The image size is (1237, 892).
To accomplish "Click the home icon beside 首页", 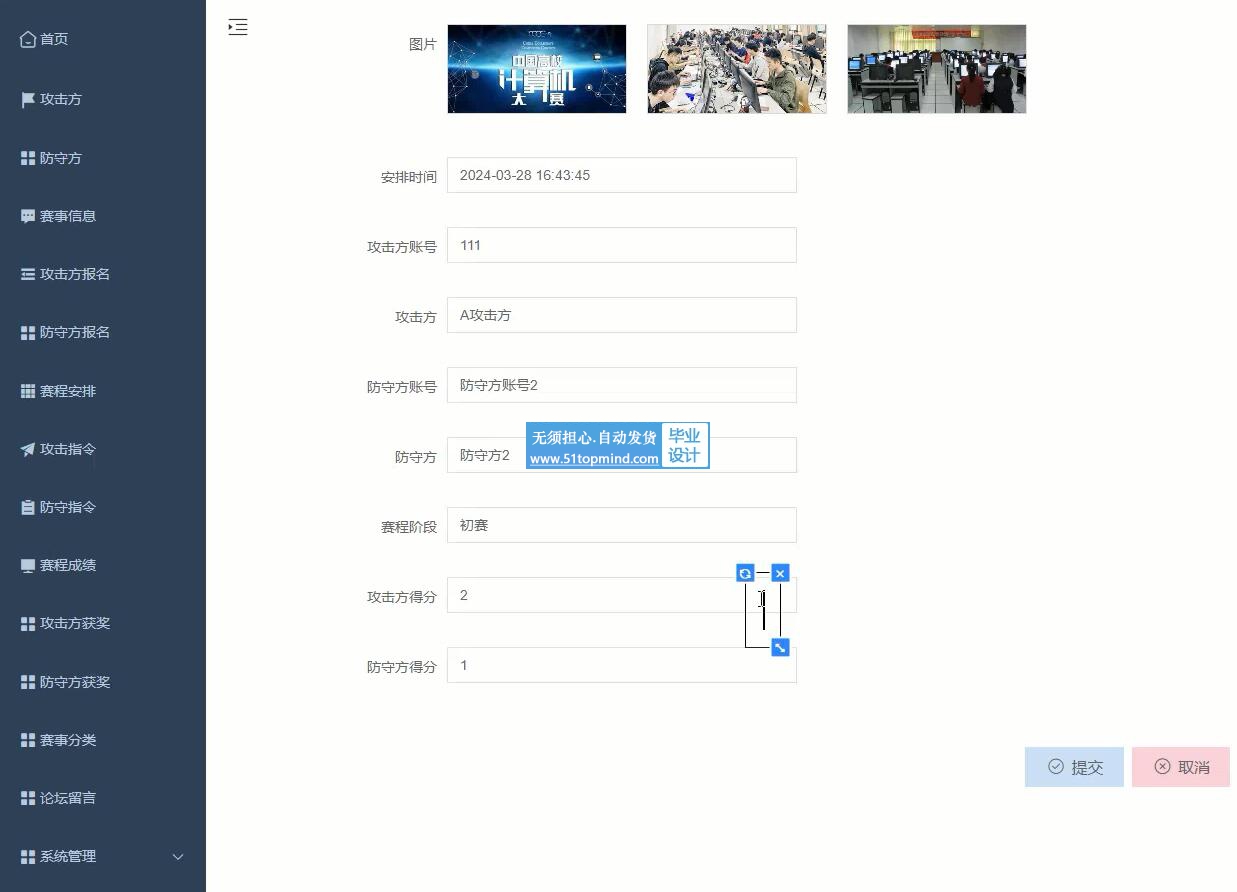I will pos(28,40).
